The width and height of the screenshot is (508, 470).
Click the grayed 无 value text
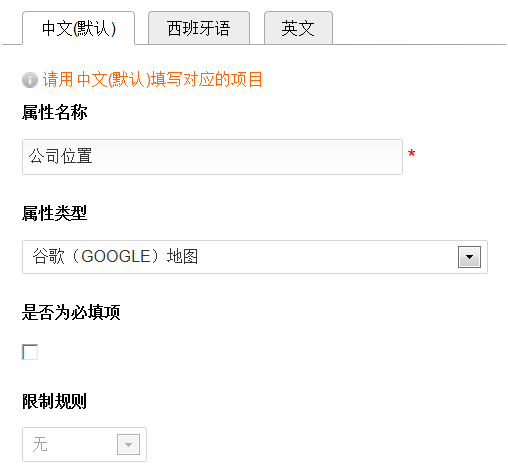(x=40, y=444)
